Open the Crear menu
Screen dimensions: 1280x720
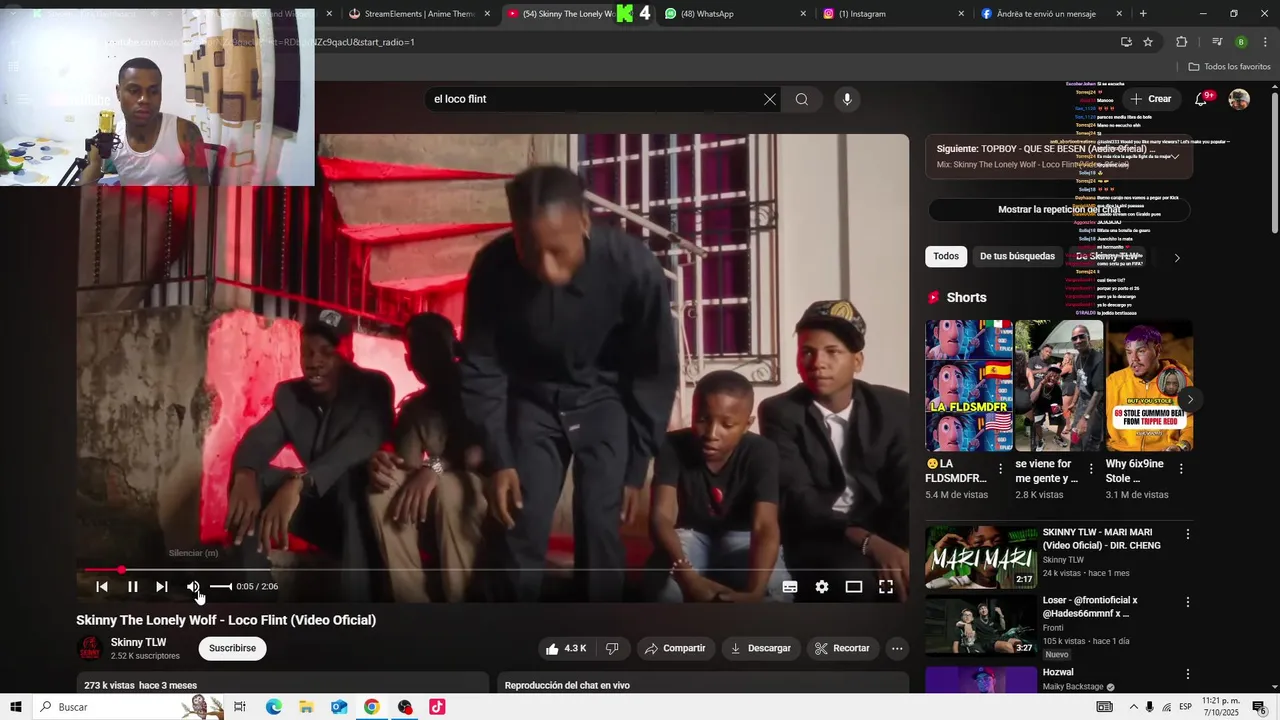click(1150, 99)
